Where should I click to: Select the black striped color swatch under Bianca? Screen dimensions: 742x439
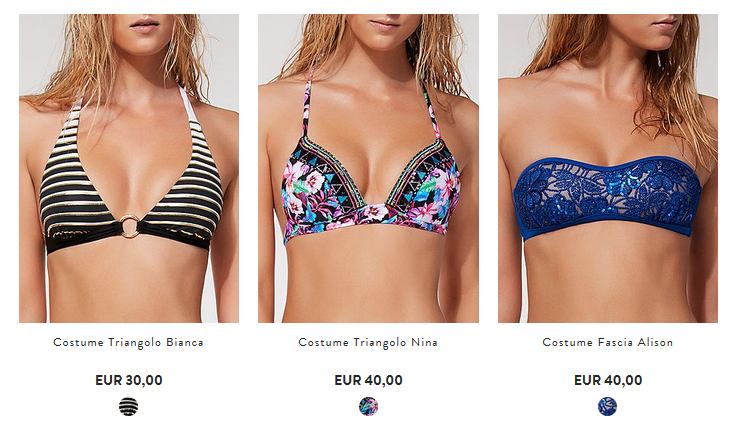(x=128, y=406)
